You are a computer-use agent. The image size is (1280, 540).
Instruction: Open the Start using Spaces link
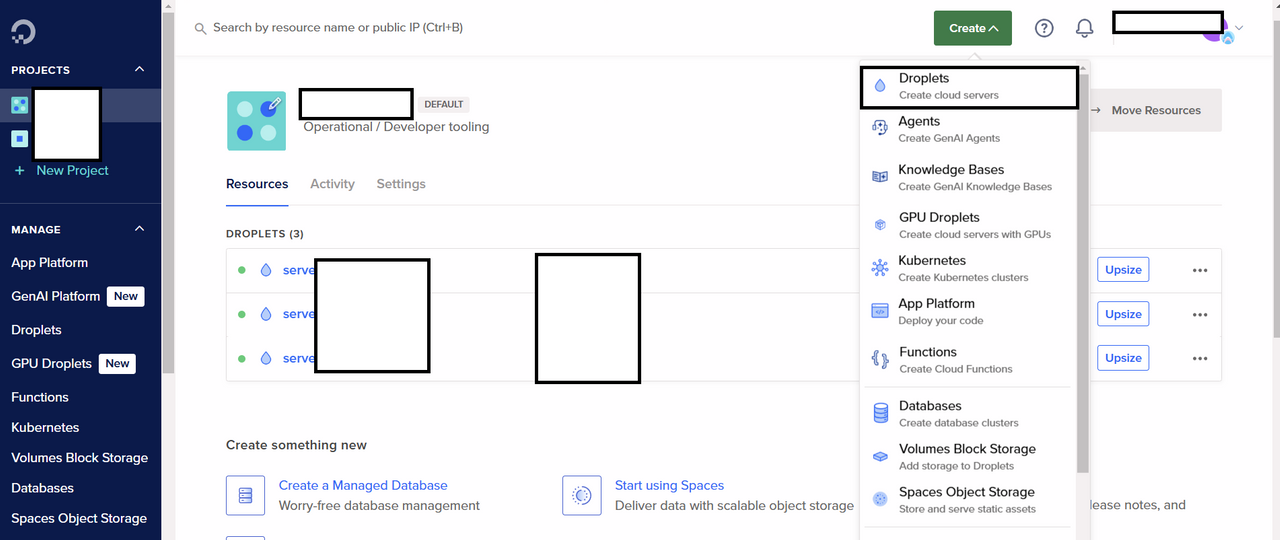669,485
